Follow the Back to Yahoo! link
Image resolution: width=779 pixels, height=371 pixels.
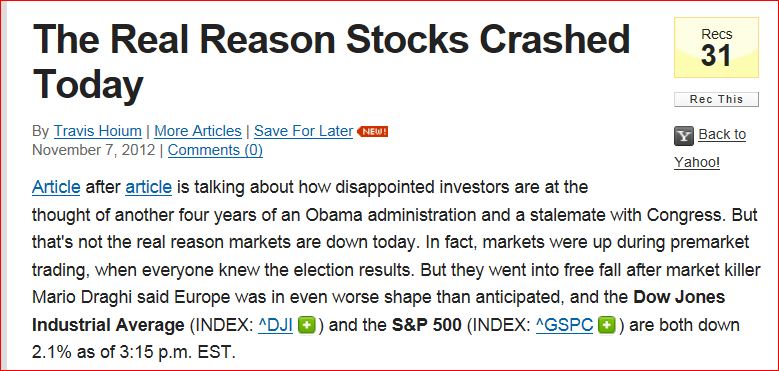pos(710,148)
